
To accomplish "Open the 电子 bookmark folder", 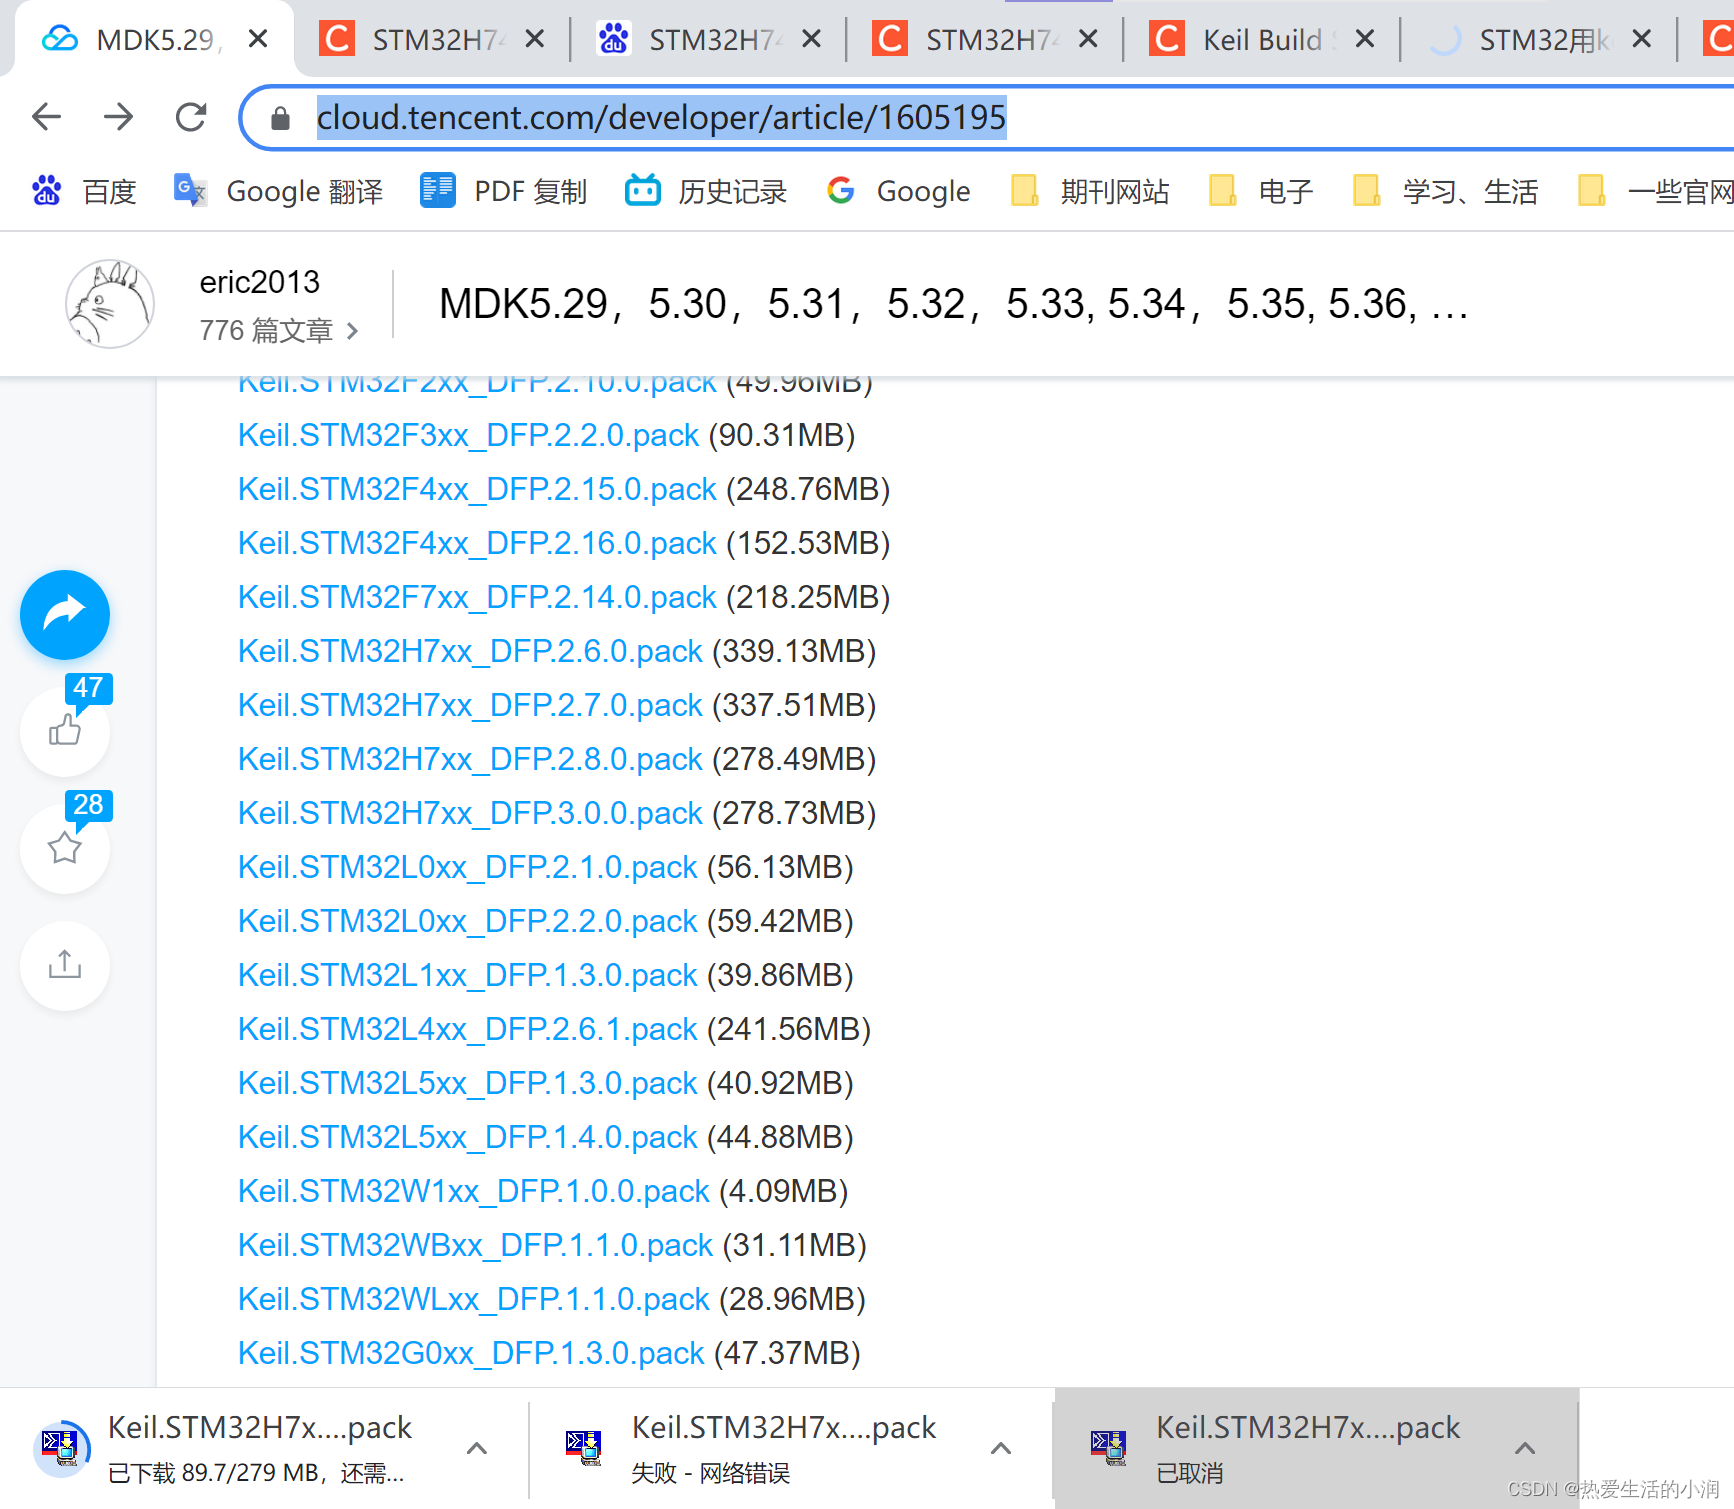I will [1260, 190].
